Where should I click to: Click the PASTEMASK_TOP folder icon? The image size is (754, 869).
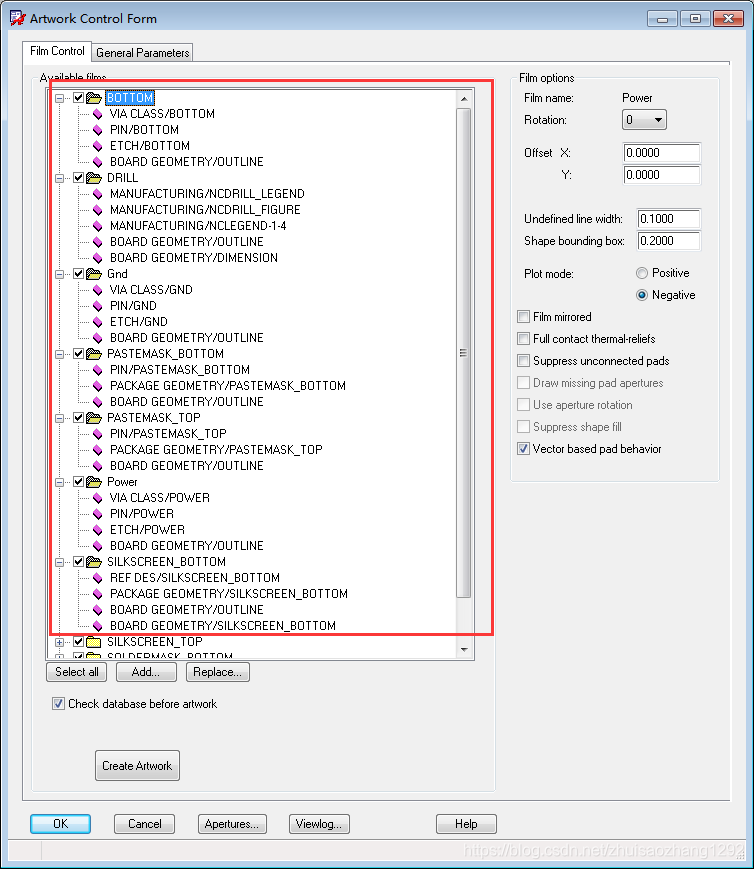click(94, 418)
